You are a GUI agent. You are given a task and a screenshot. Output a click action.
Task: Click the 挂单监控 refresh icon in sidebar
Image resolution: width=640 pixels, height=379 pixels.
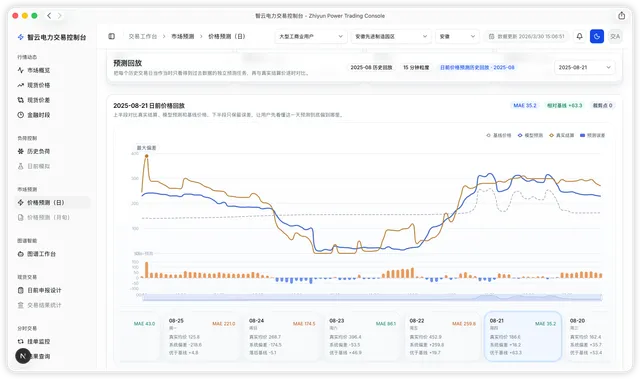tap(20, 341)
